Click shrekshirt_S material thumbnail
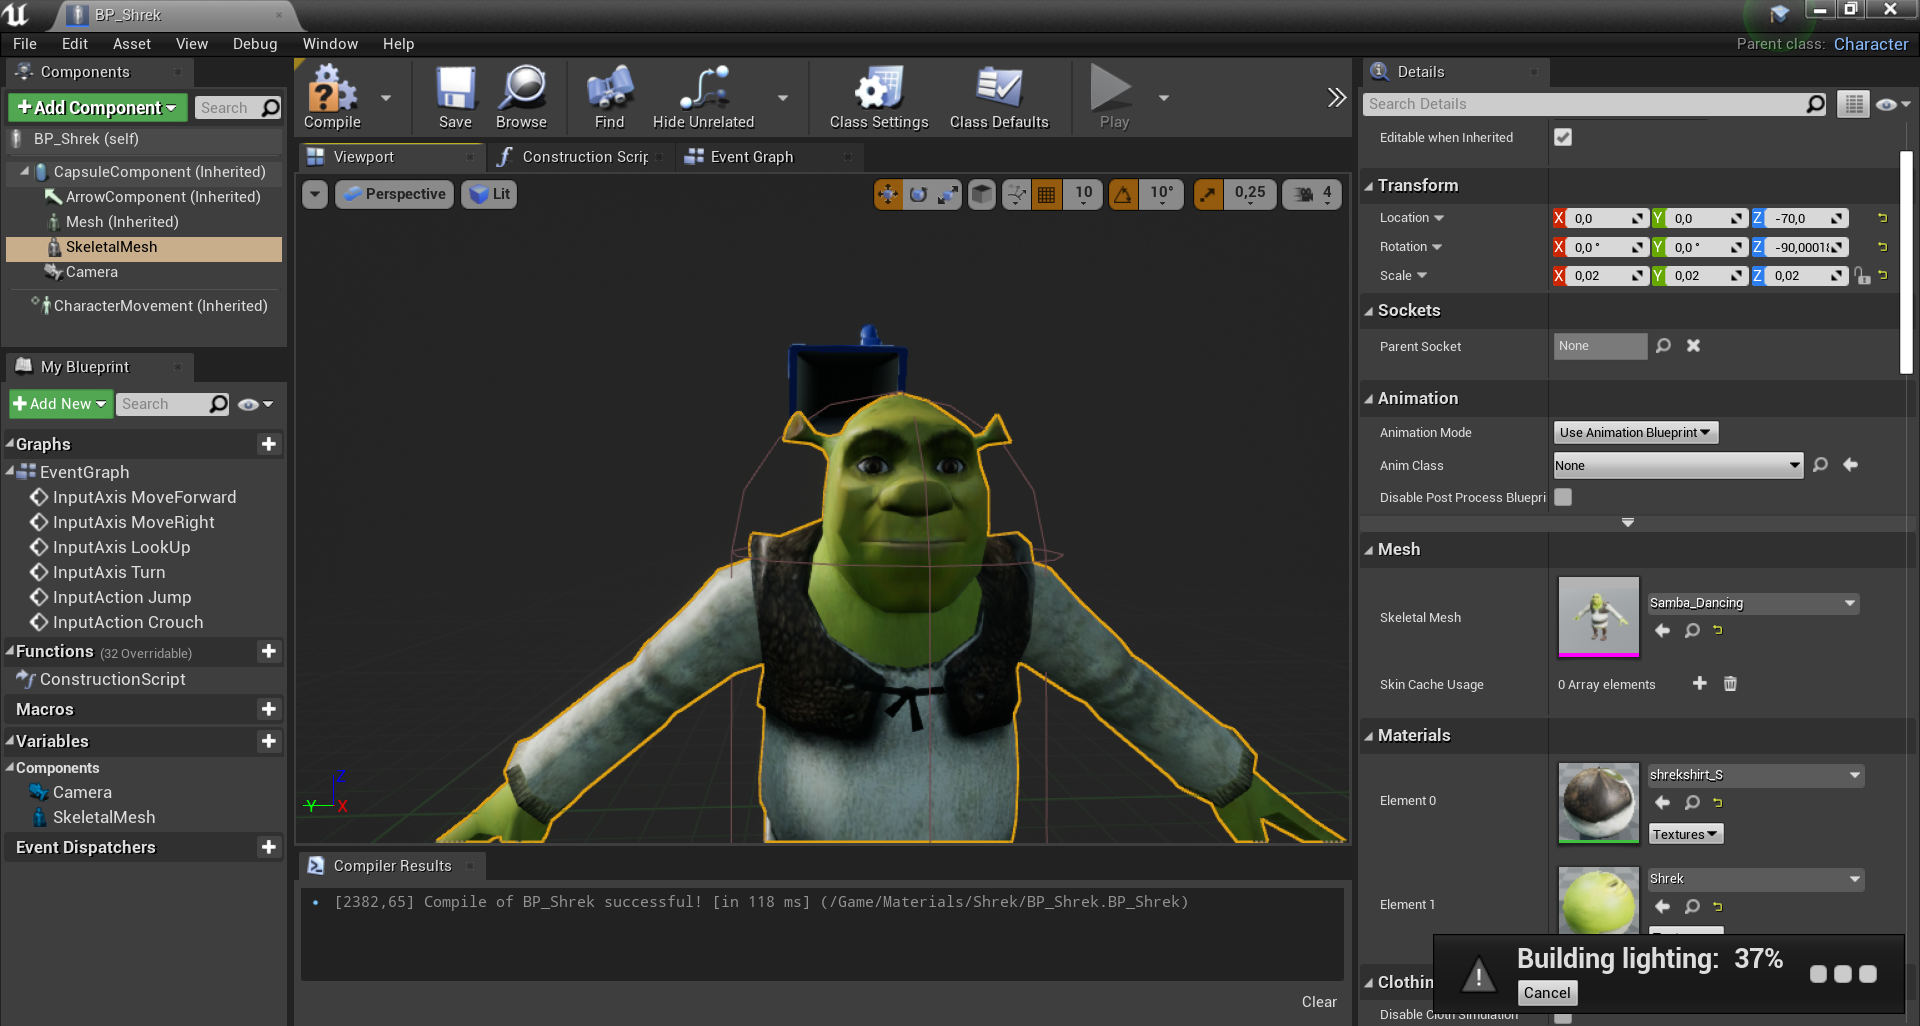The image size is (1920, 1026). tap(1599, 803)
